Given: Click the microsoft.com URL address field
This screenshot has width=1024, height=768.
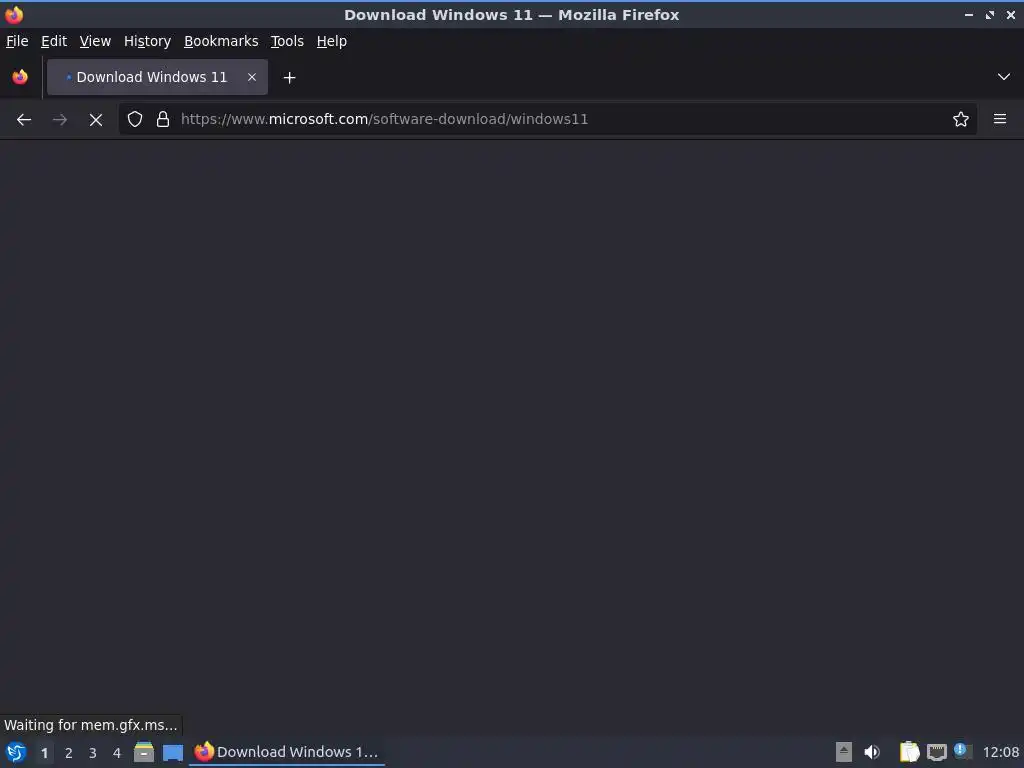Looking at the screenshot, I should point(547,119).
